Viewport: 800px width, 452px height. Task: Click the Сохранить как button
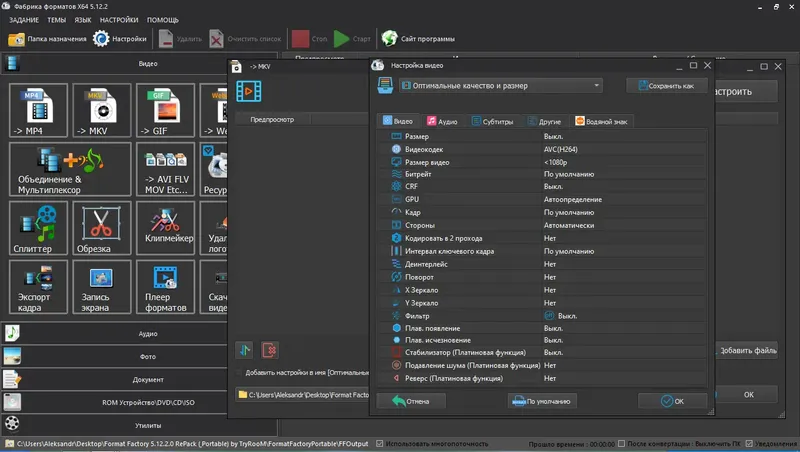666,86
